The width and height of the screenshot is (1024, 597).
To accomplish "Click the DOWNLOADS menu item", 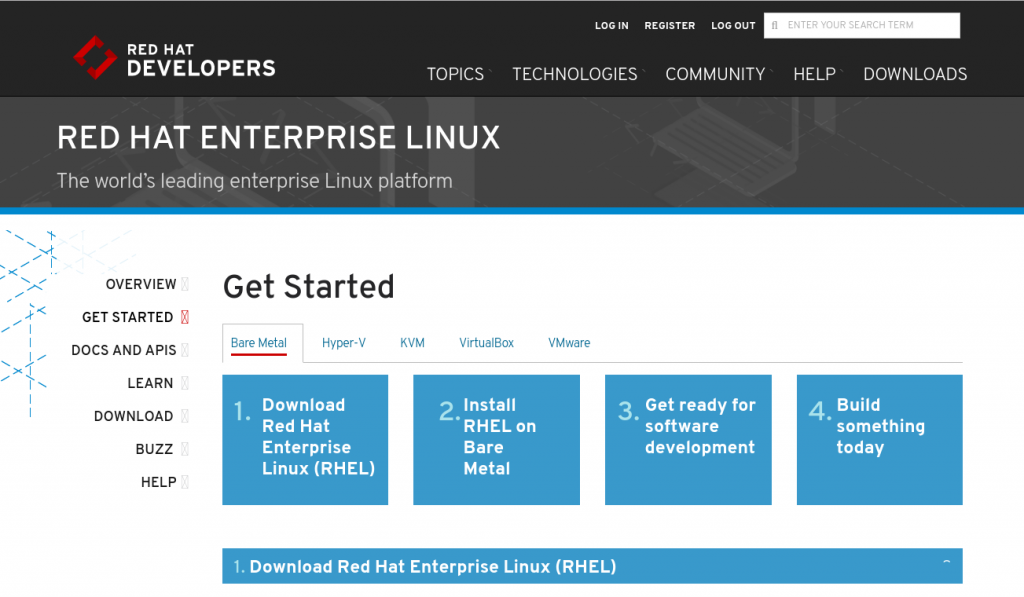I will tap(914, 74).
